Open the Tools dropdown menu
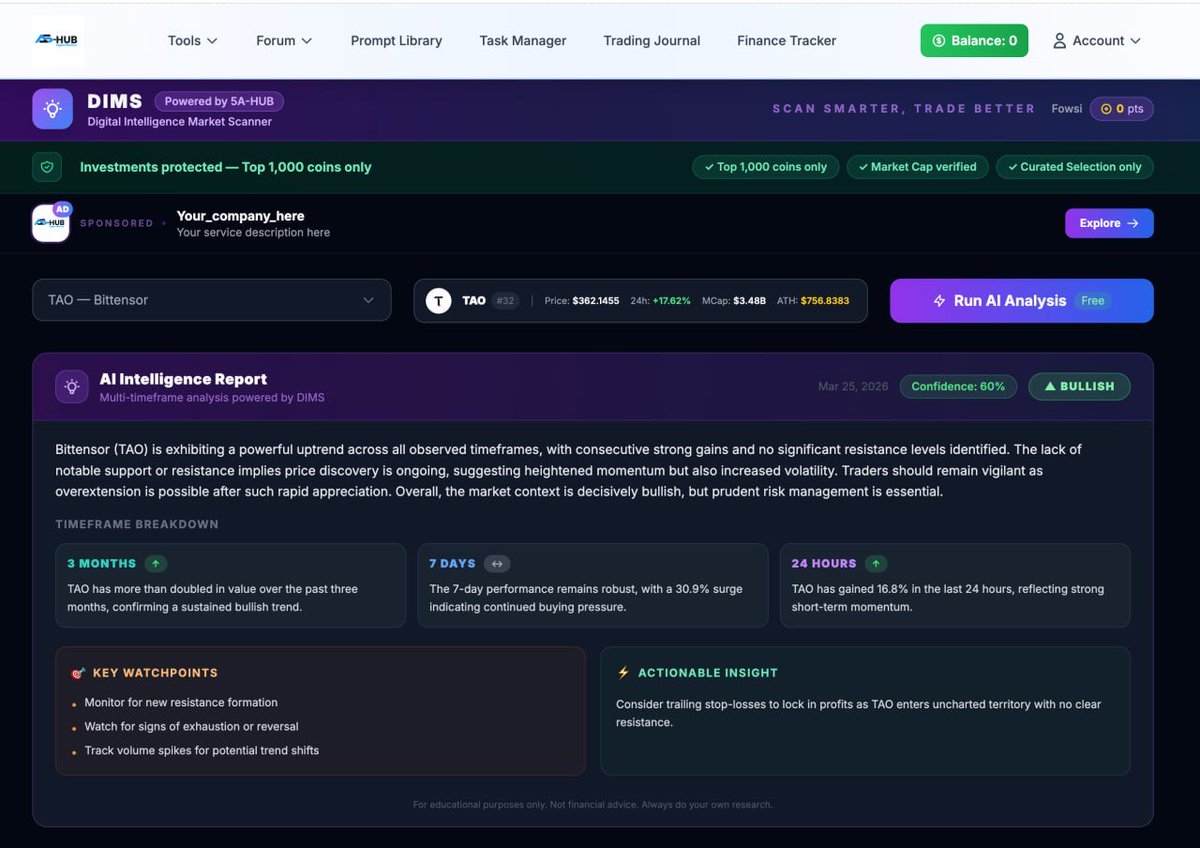Image resolution: width=1200 pixels, height=848 pixels. coord(192,41)
